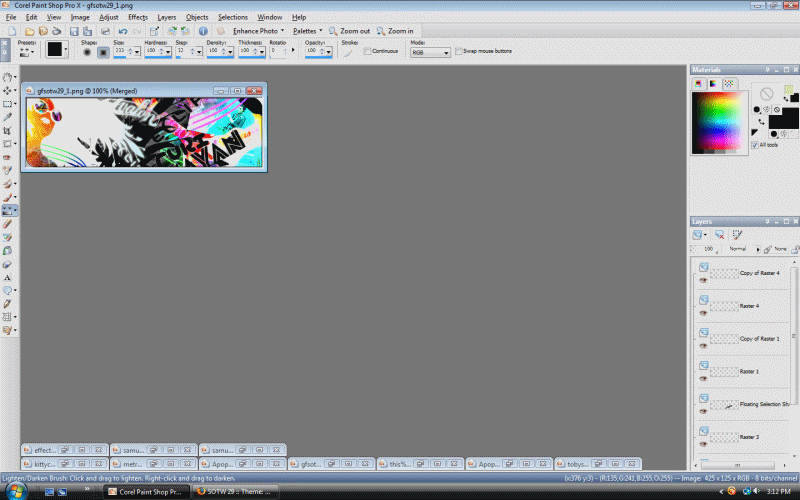Screen dimensions: 800x500
Task: Click the Open folder icon
Action: [30, 31]
